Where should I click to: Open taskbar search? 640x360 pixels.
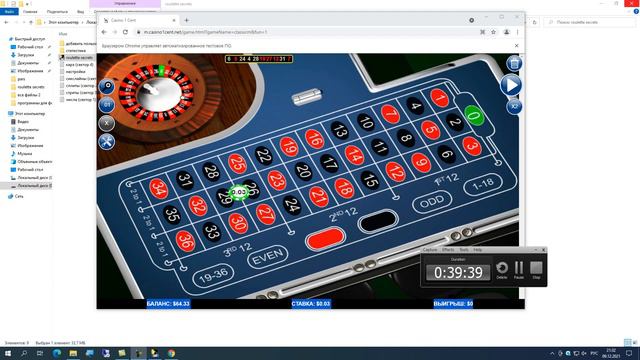click(24, 353)
